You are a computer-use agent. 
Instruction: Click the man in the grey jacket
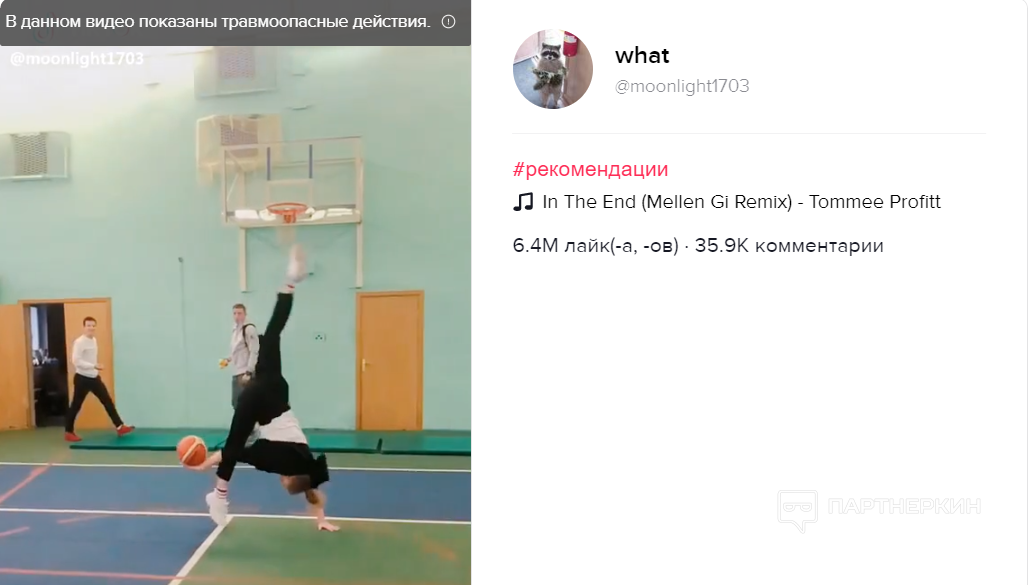242,355
